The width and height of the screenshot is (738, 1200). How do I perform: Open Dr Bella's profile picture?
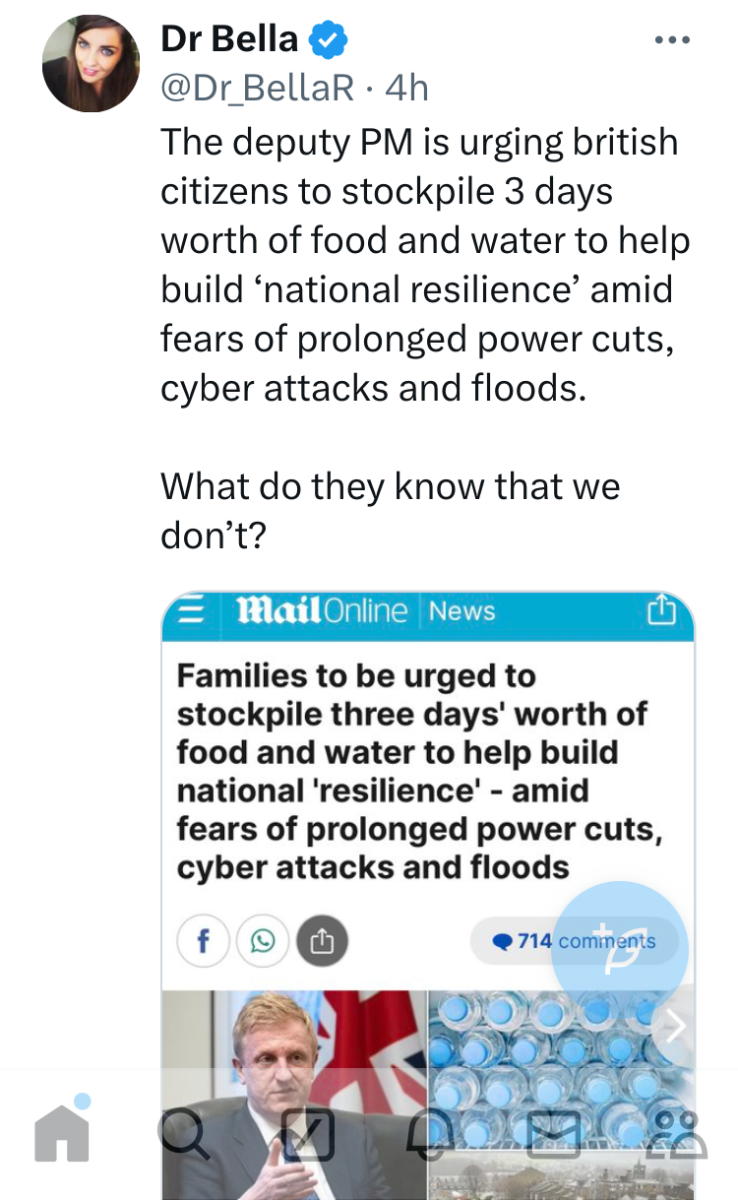(x=91, y=64)
